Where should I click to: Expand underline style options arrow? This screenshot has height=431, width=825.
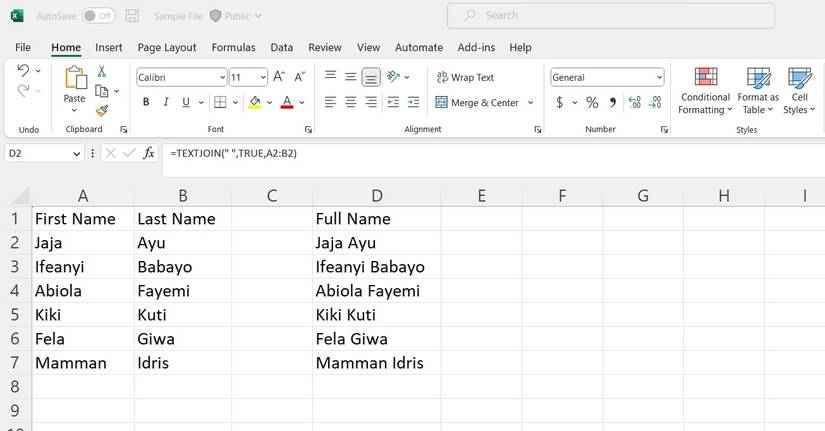[201, 103]
